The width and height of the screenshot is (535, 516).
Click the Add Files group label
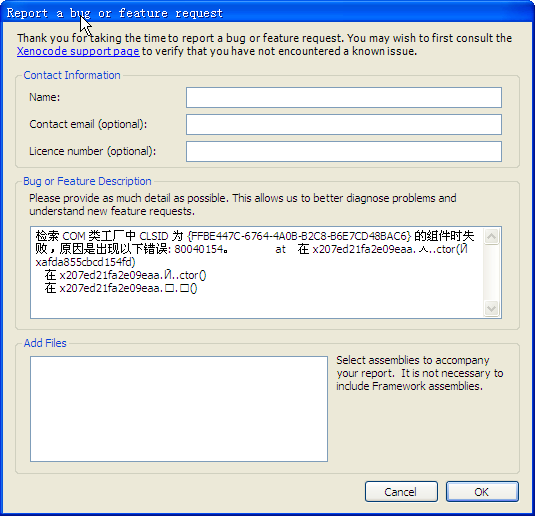tap(45, 343)
